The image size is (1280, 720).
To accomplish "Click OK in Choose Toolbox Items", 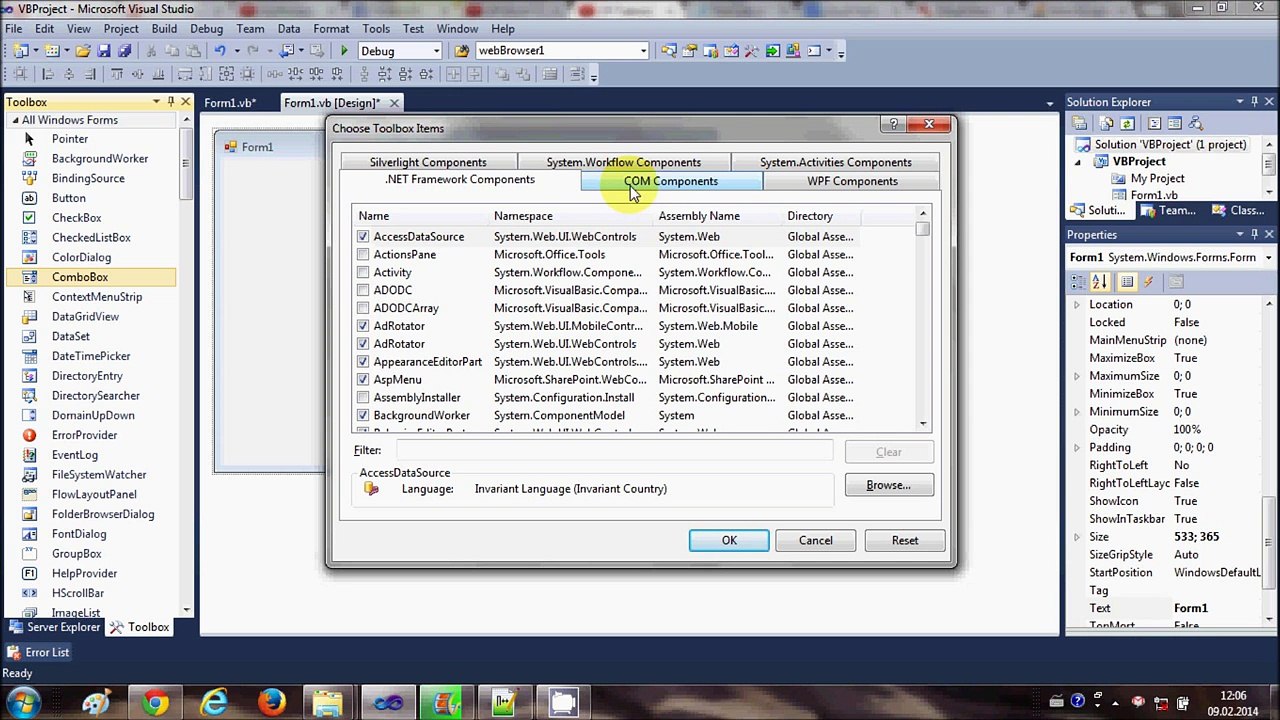I will click(729, 541).
